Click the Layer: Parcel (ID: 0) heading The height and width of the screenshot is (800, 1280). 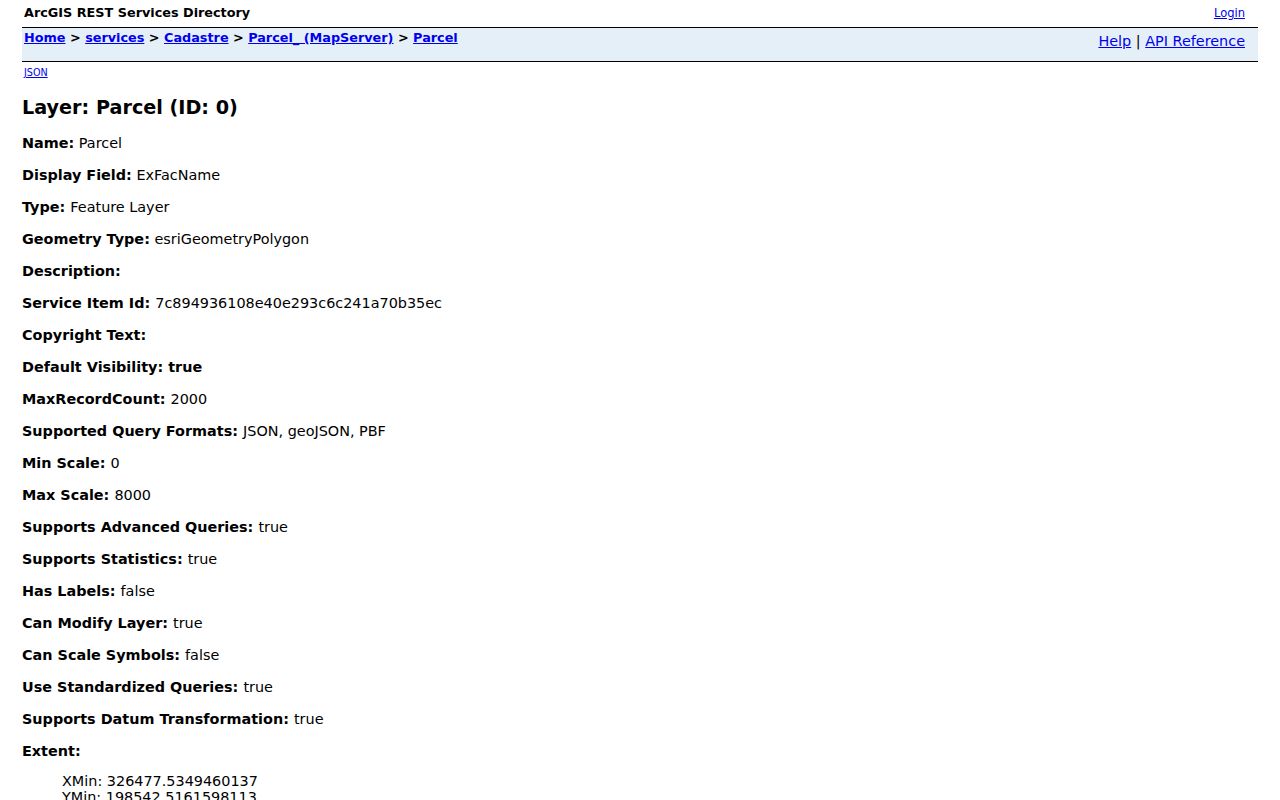point(130,107)
